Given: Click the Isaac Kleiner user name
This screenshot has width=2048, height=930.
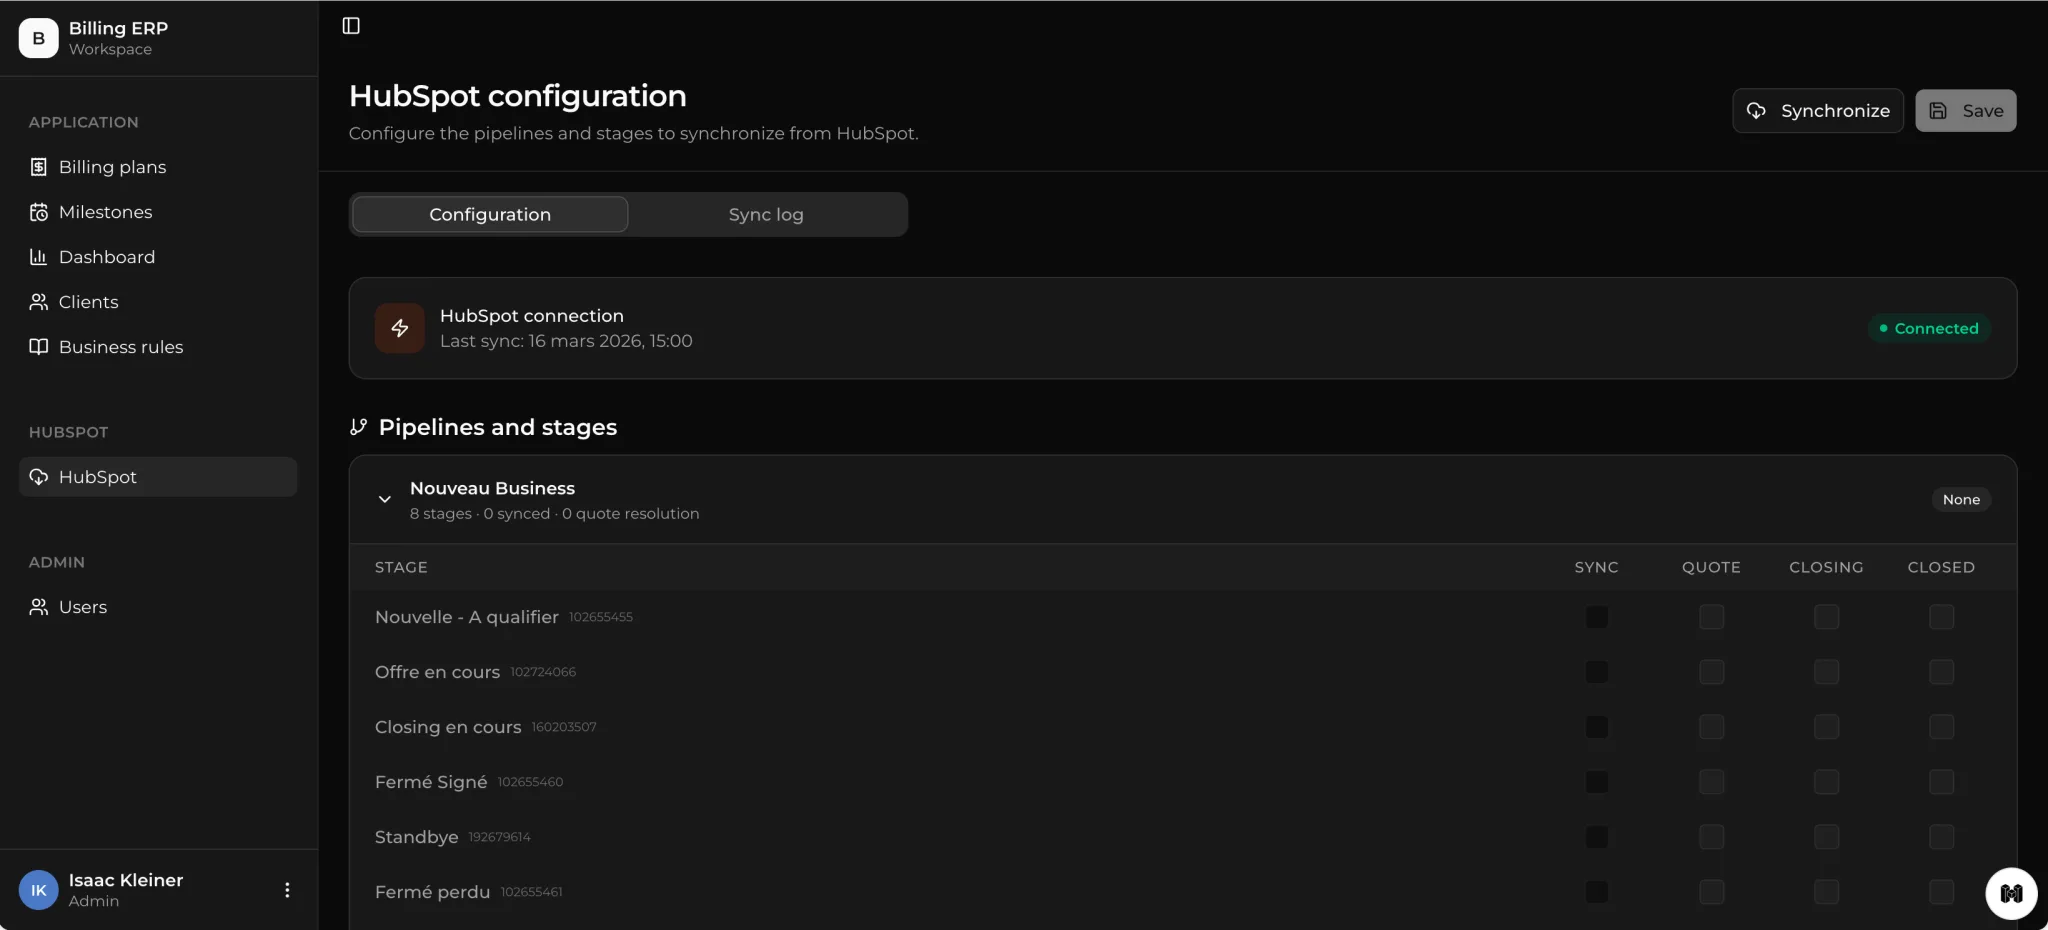Looking at the screenshot, I should (x=126, y=880).
